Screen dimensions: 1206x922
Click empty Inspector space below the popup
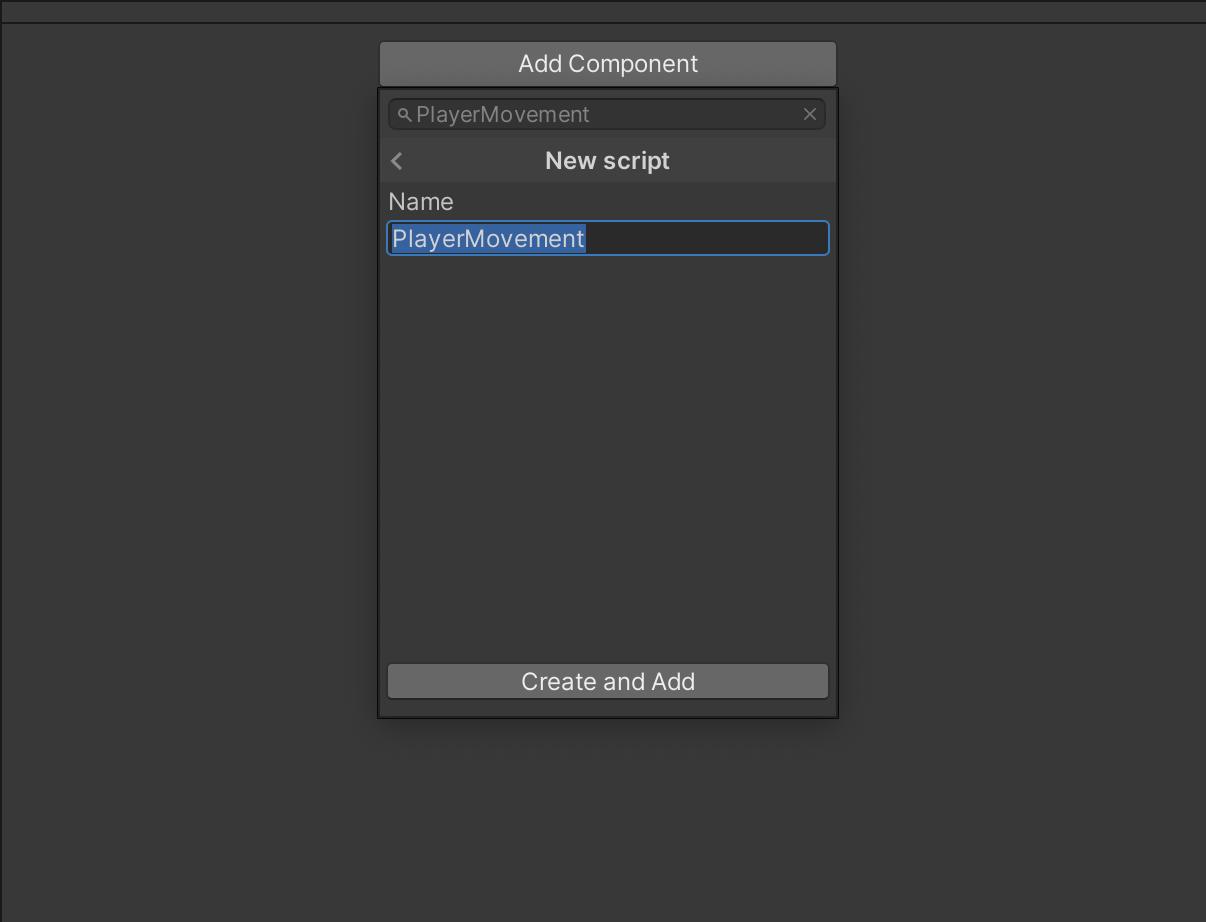(607, 820)
